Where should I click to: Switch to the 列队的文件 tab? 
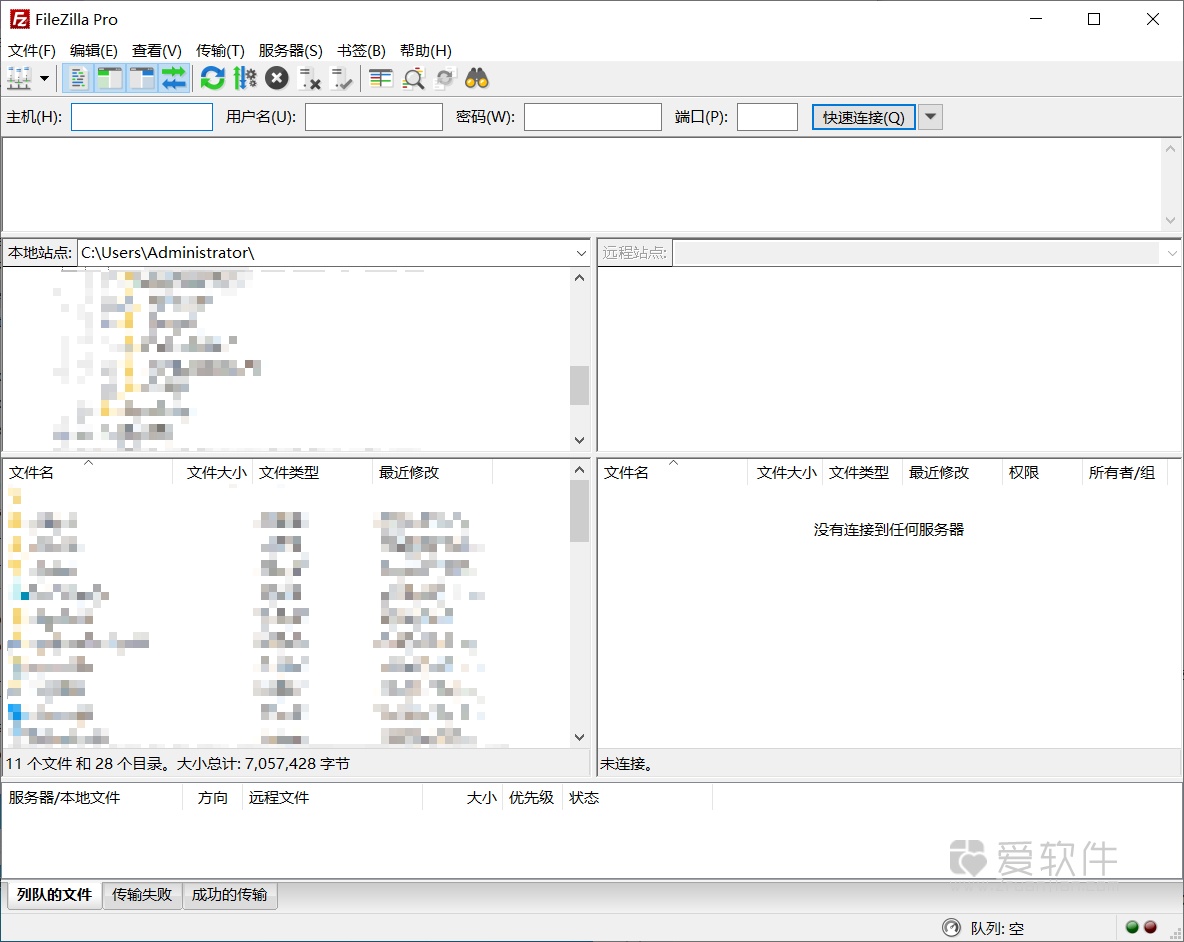coord(54,894)
